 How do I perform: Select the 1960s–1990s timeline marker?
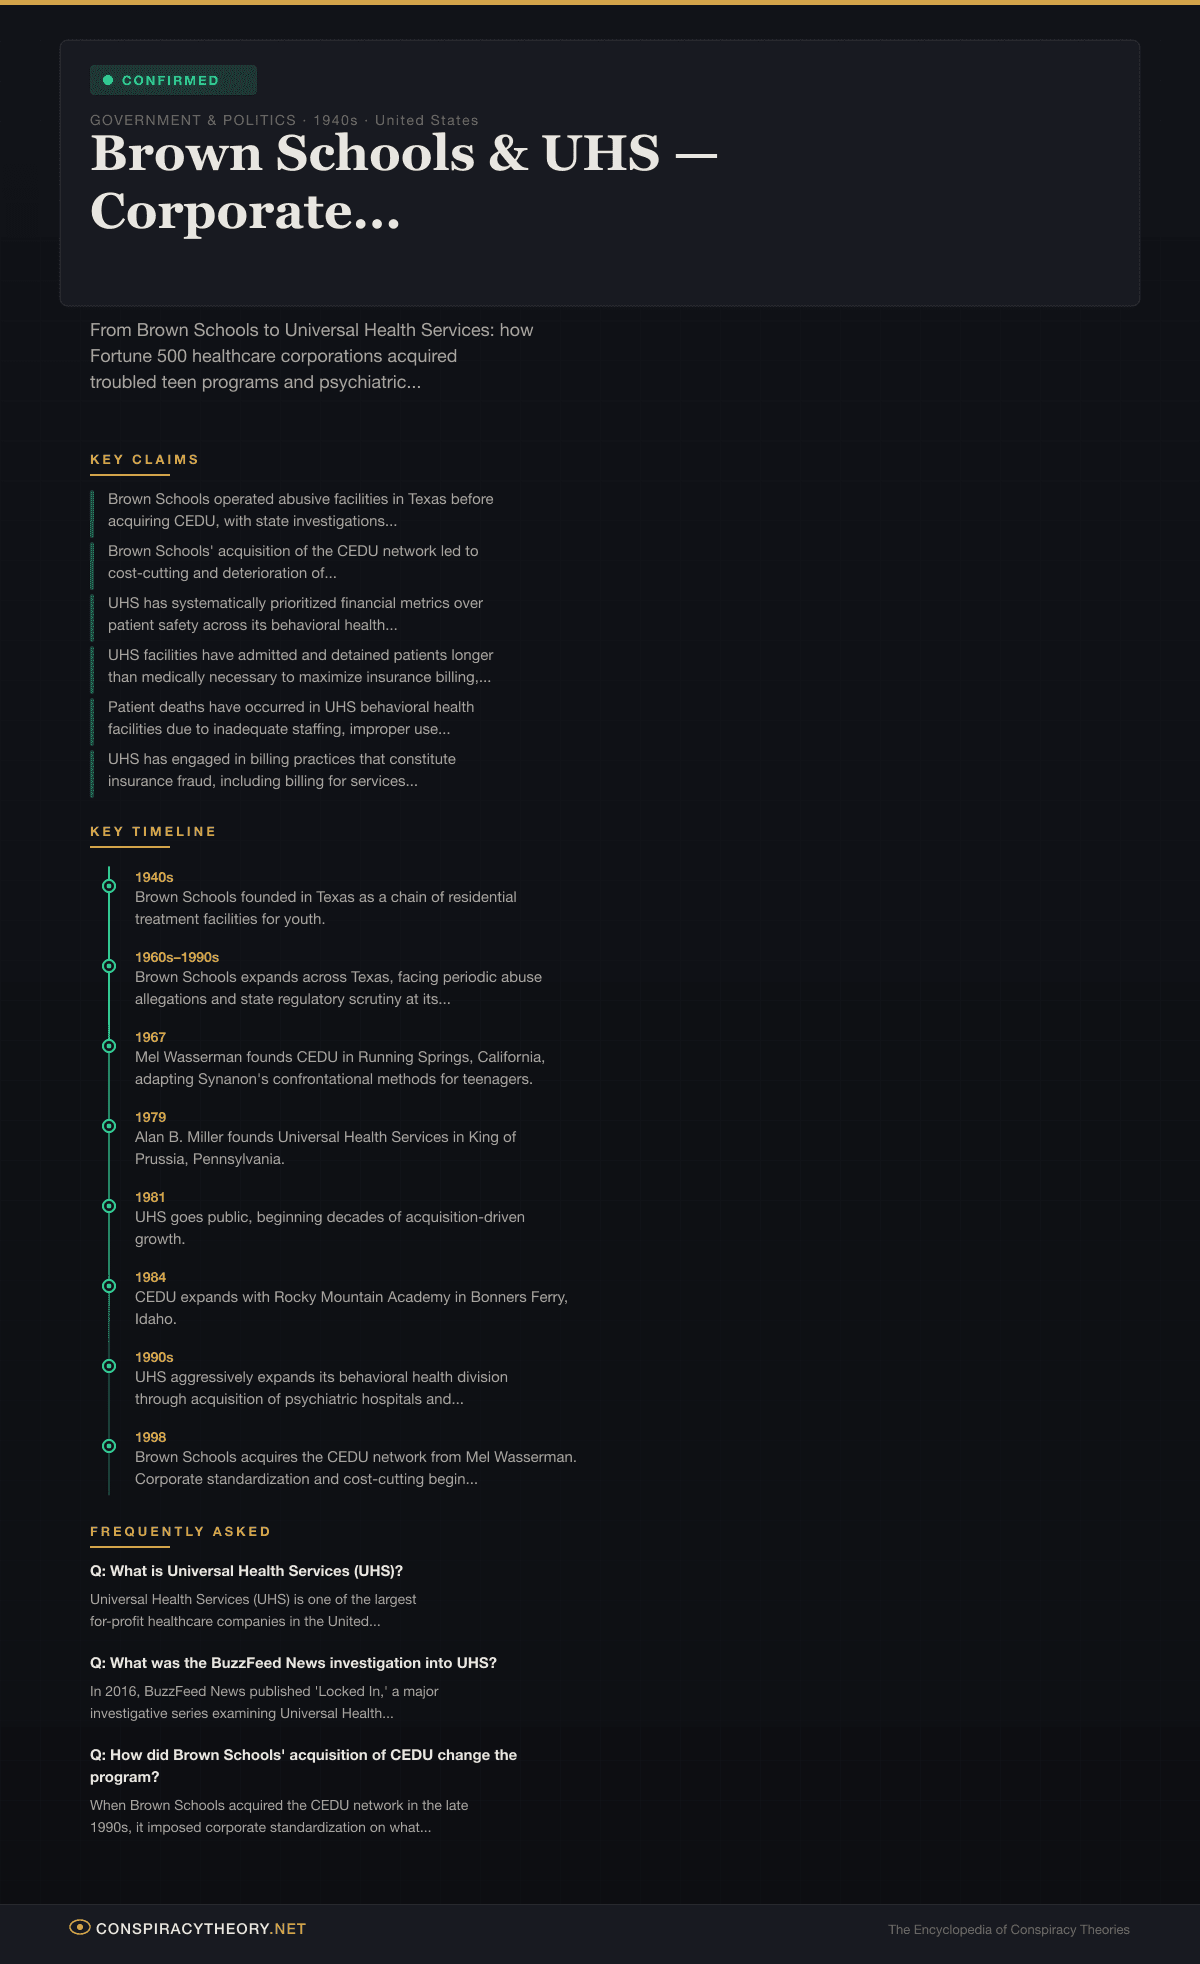point(109,966)
